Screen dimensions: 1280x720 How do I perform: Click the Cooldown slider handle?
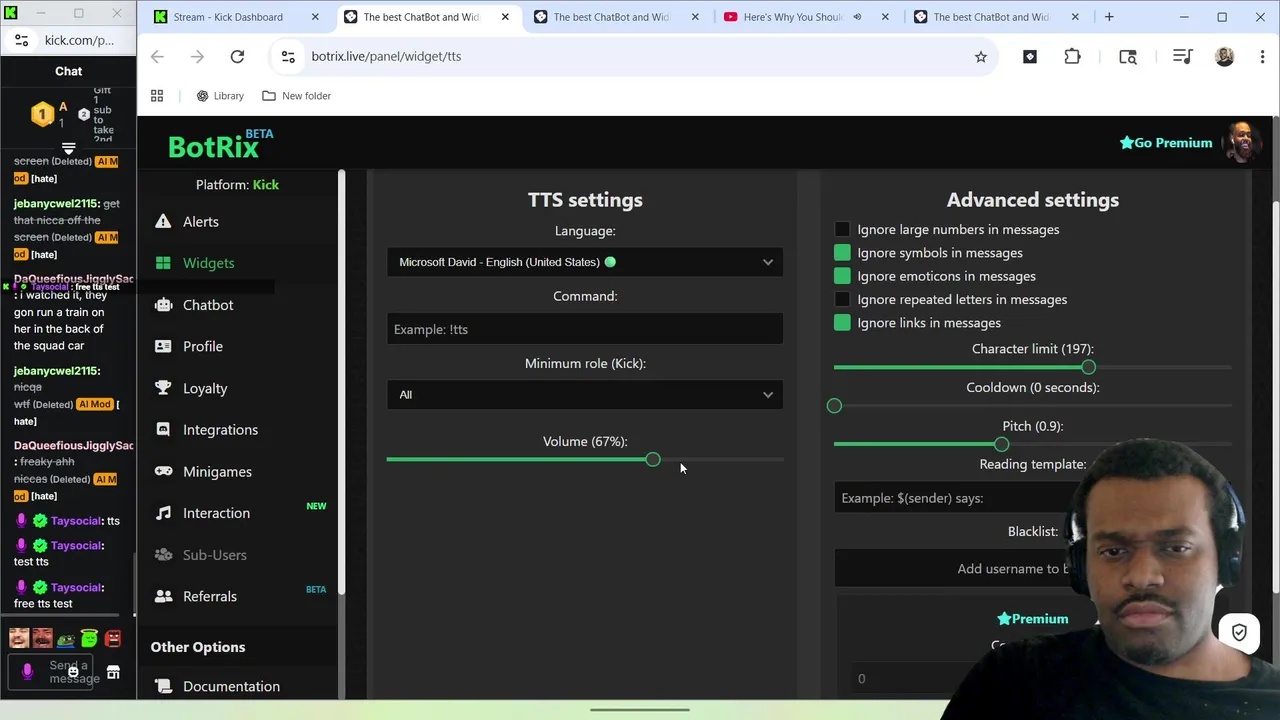(x=834, y=406)
